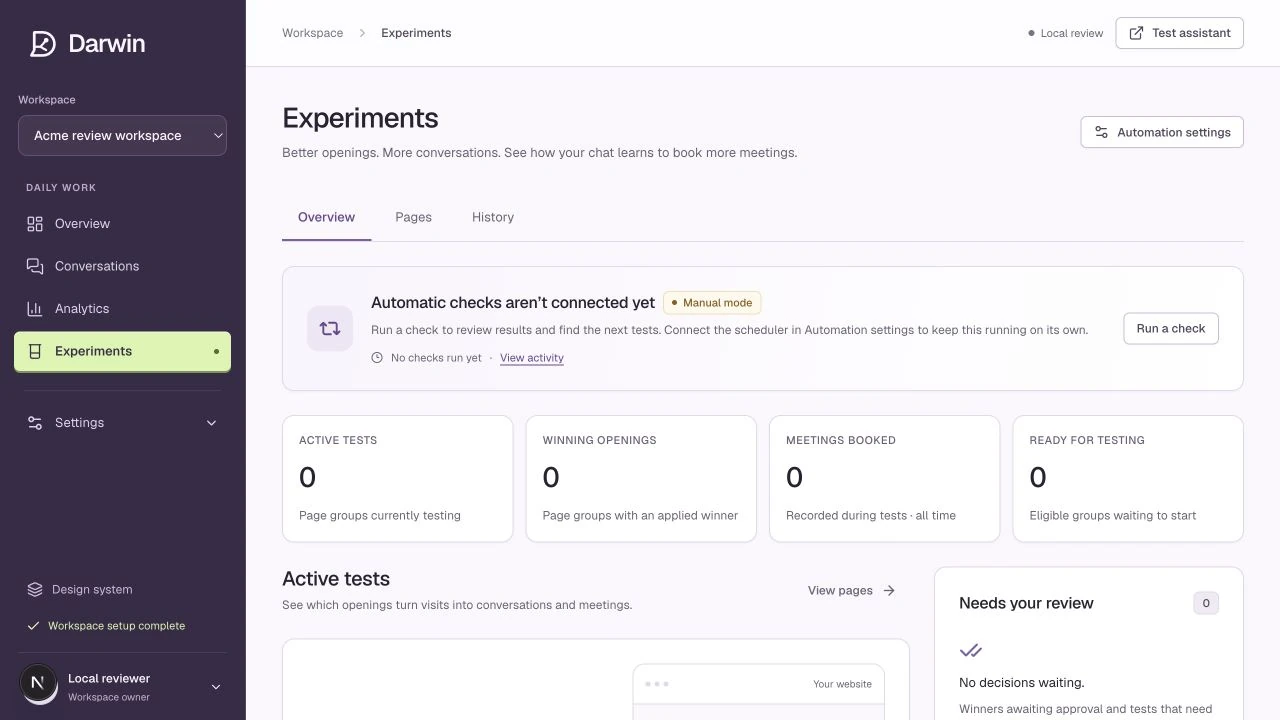Click the sliders icon in Automation settings
Image resolution: width=1280 pixels, height=720 pixels.
pyautogui.click(x=1101, y=132)
